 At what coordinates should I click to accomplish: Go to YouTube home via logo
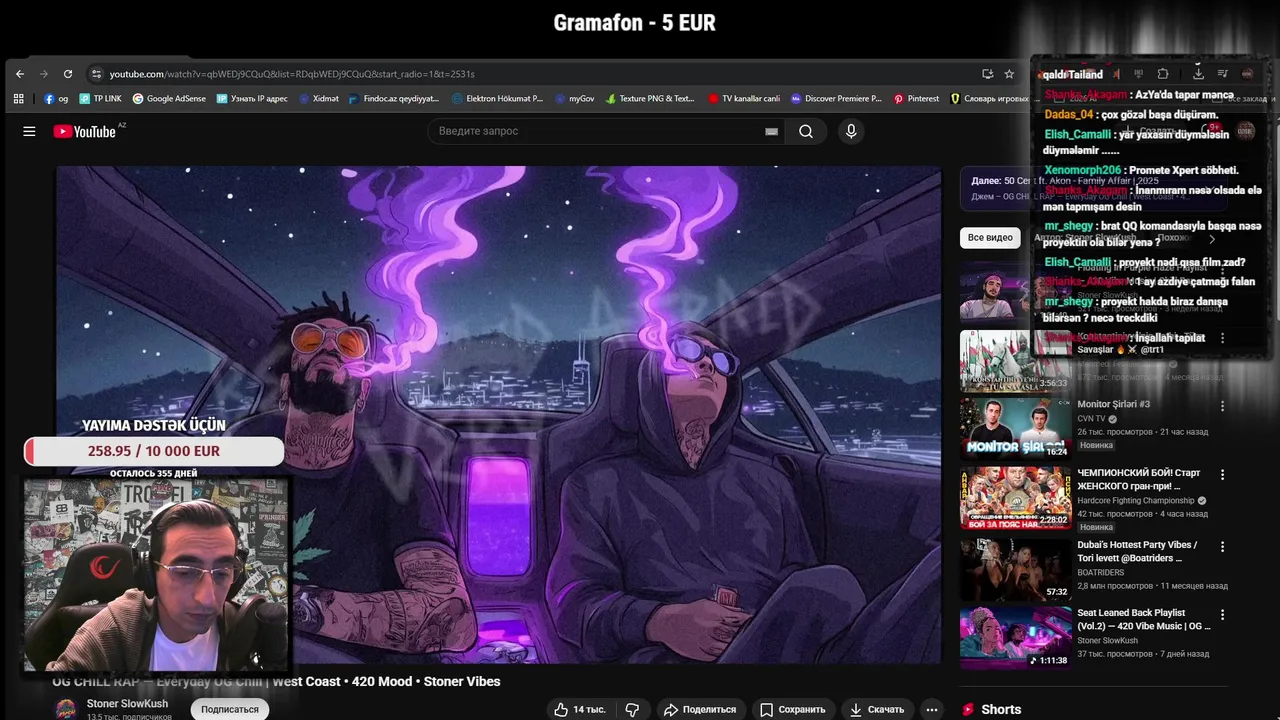click(85, 131)
